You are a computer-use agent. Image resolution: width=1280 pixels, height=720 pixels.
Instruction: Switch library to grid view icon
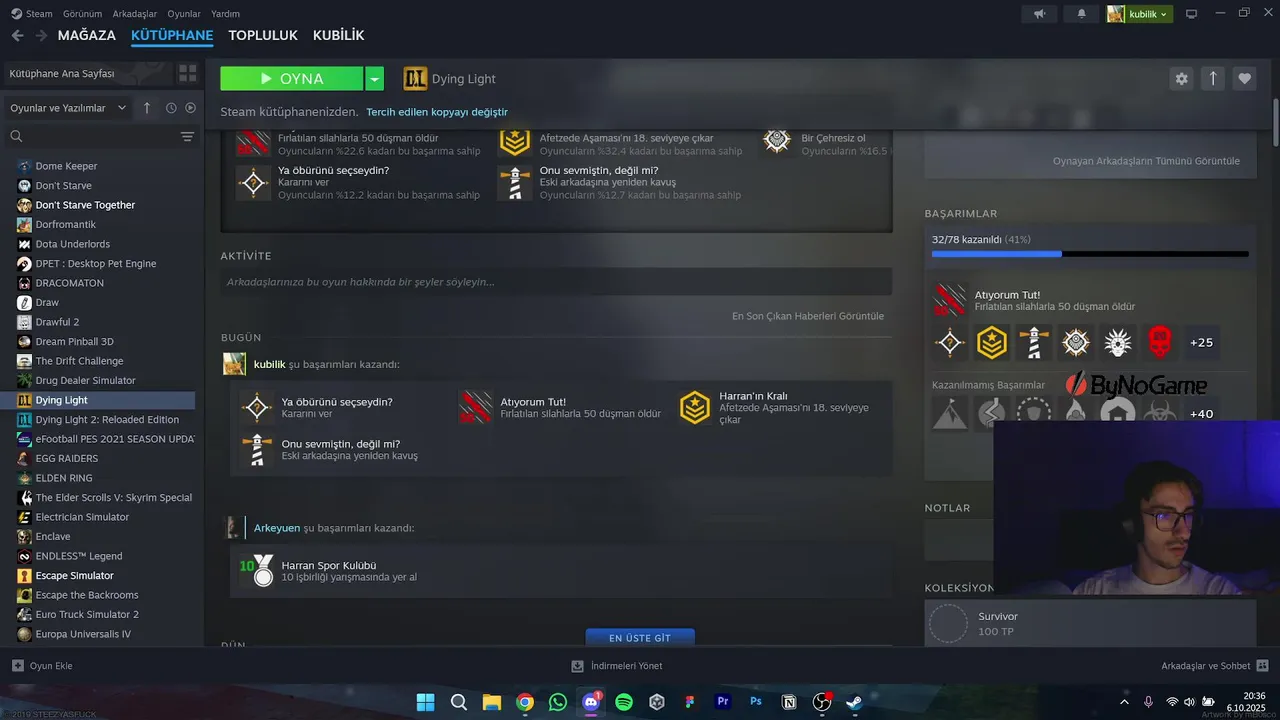click(187, 73)
